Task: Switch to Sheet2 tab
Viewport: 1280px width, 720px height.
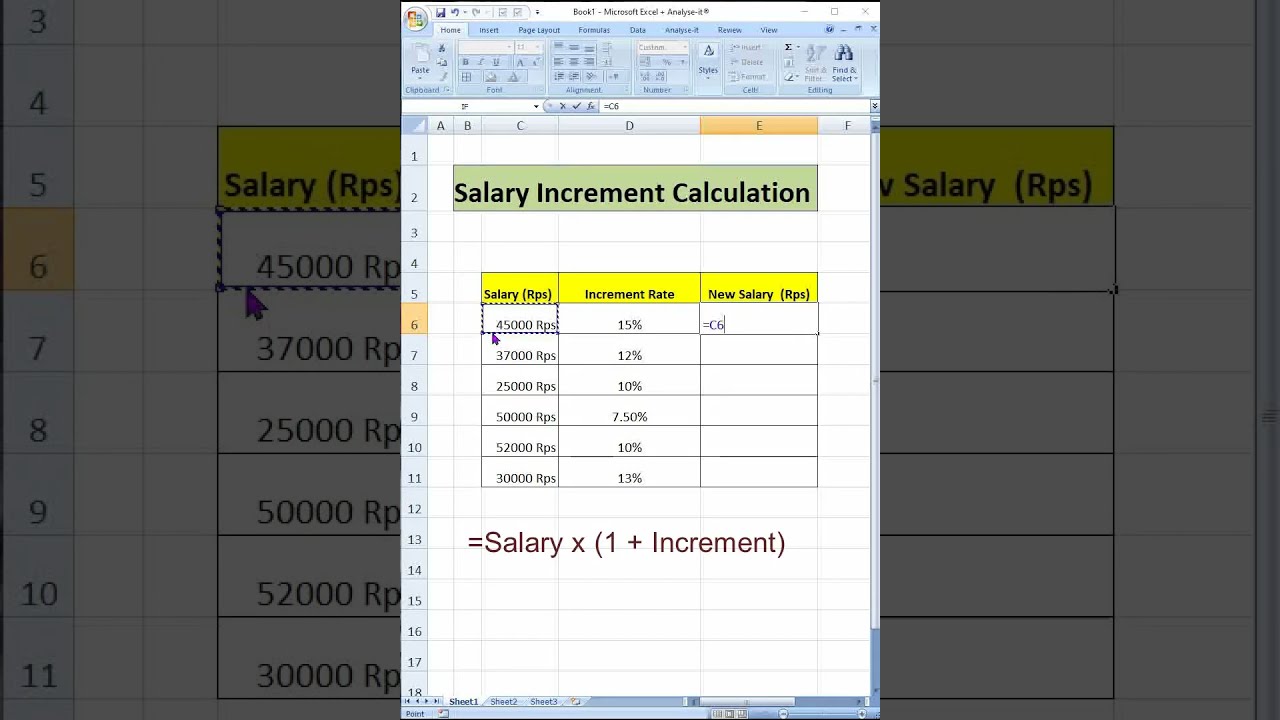Action: (504, 702)
